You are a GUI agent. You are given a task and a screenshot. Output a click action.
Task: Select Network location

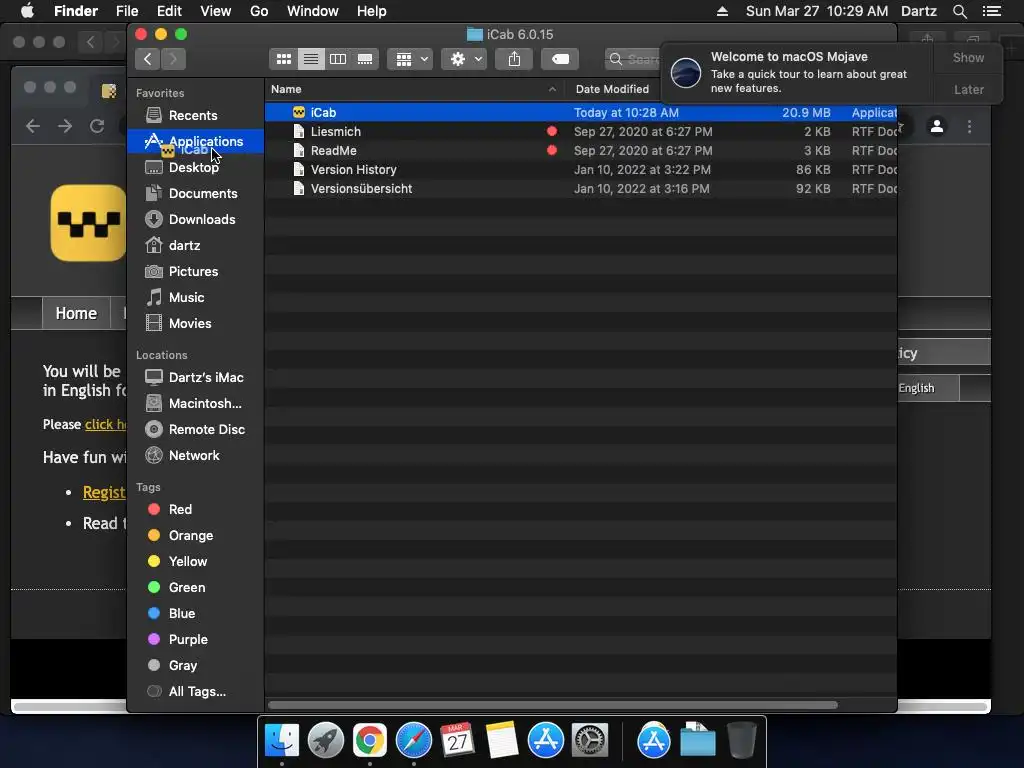196,456
